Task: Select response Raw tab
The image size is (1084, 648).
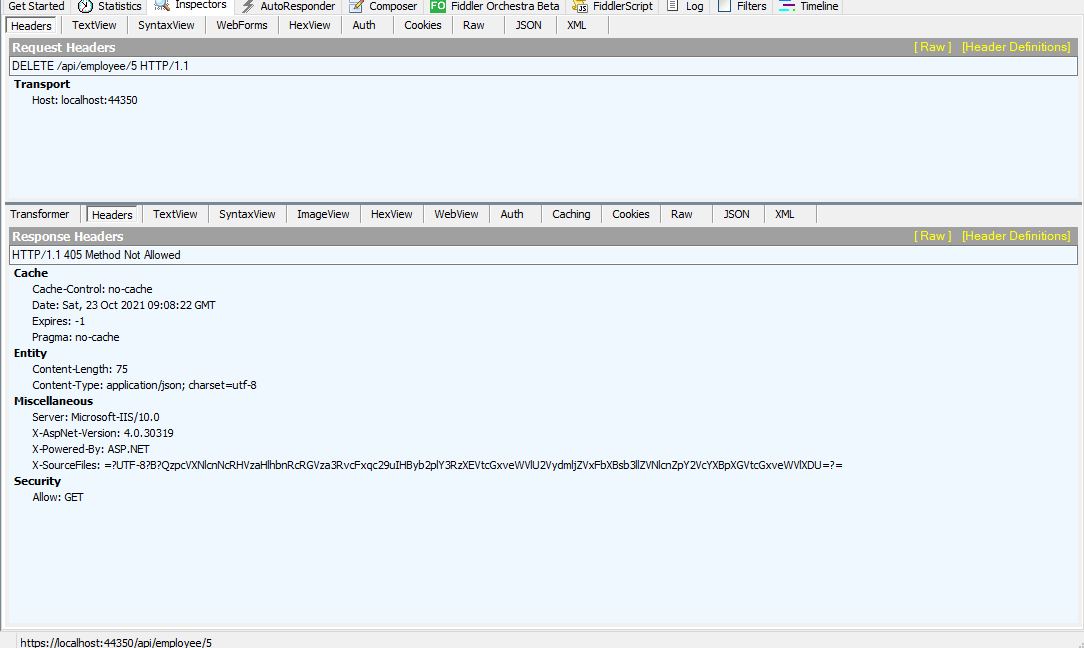Action: 681,214
